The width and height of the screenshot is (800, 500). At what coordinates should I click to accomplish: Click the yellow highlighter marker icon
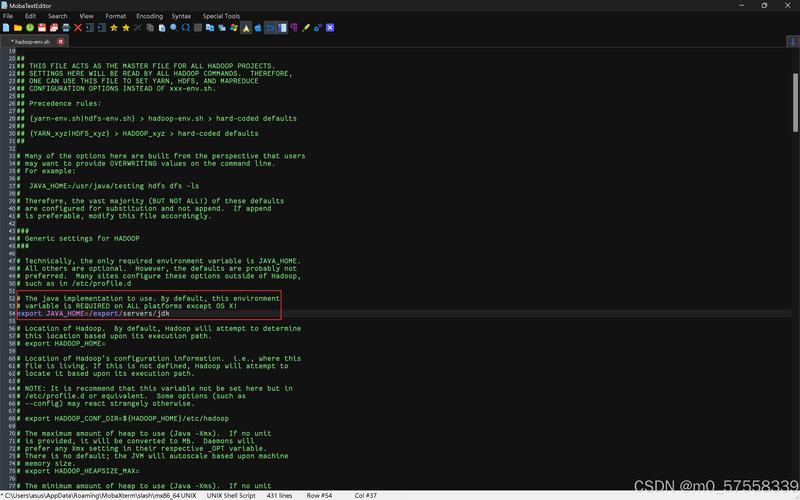[x=306, y=28]
